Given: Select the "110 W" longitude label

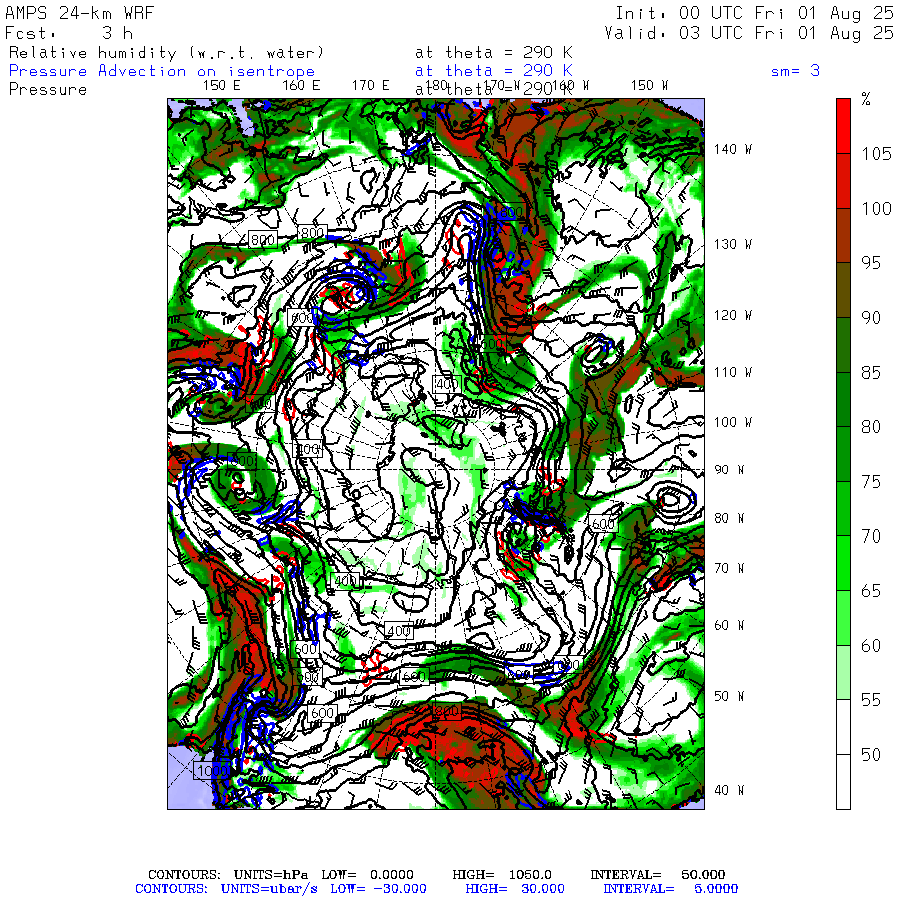Looking at the screenshot, I should click(x=732, y=372).
